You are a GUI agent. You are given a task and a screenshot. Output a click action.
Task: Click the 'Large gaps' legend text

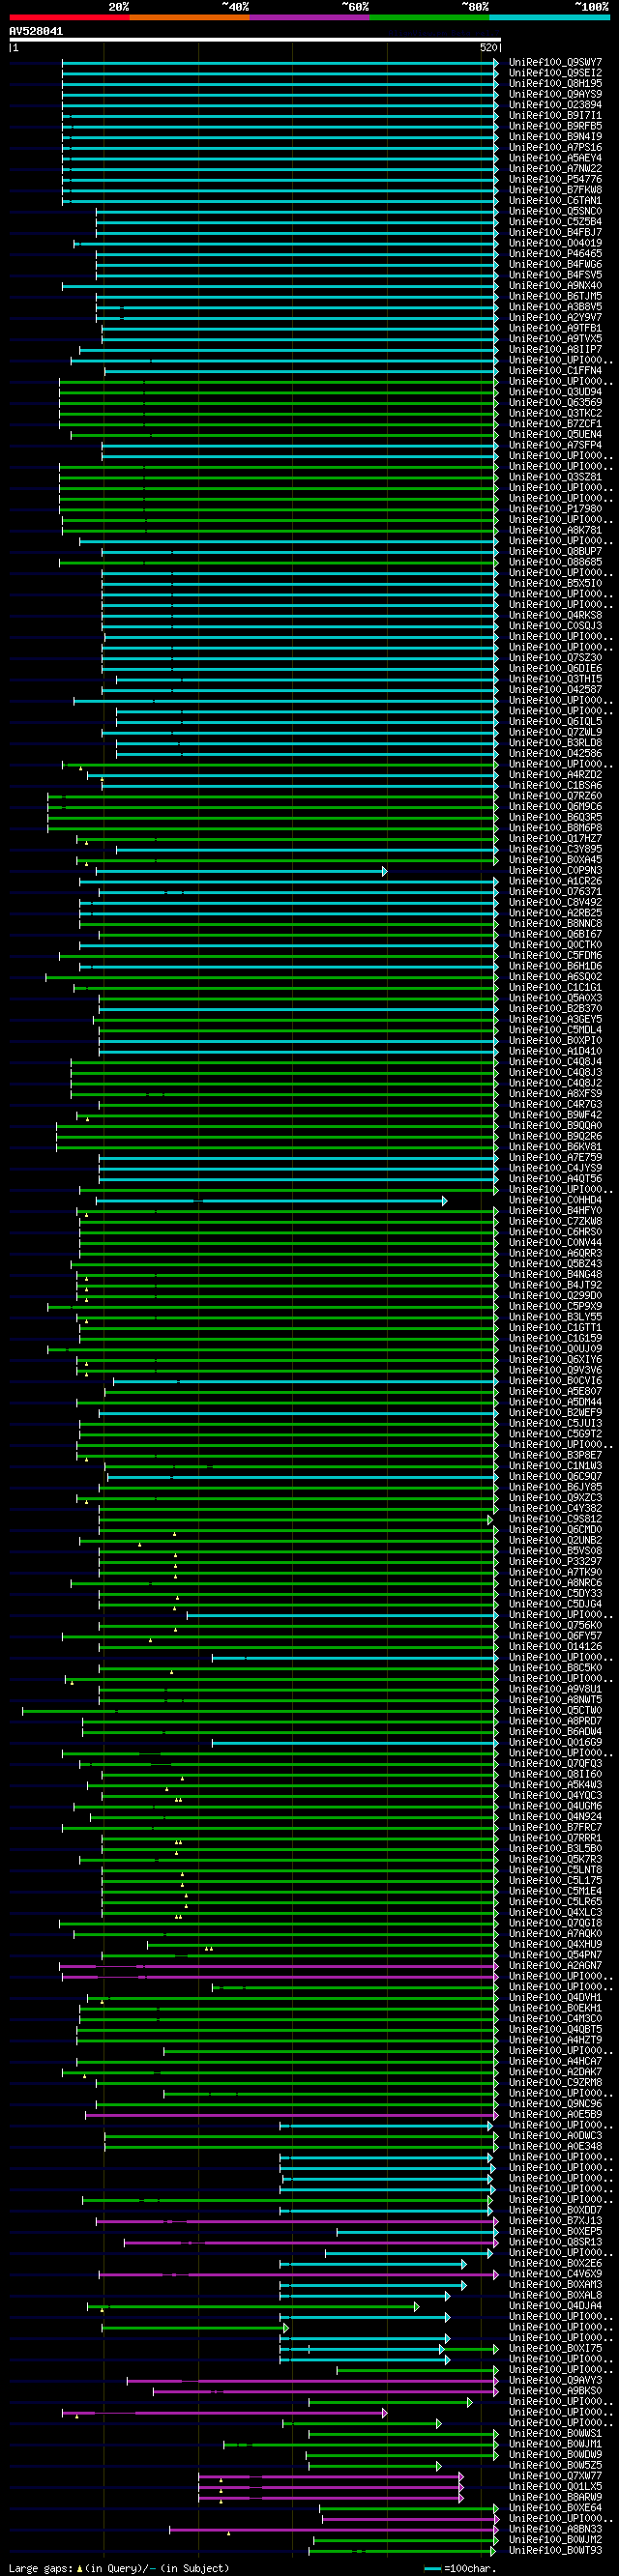pos(40,2569)
